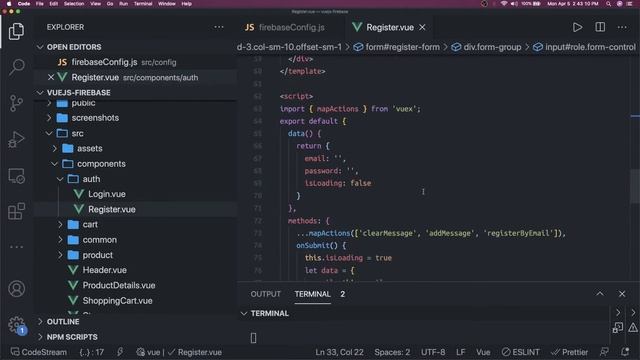Screen dimensions: 640x360
Task: Open Header.vue in the file tree
Action: coord(104,270)
